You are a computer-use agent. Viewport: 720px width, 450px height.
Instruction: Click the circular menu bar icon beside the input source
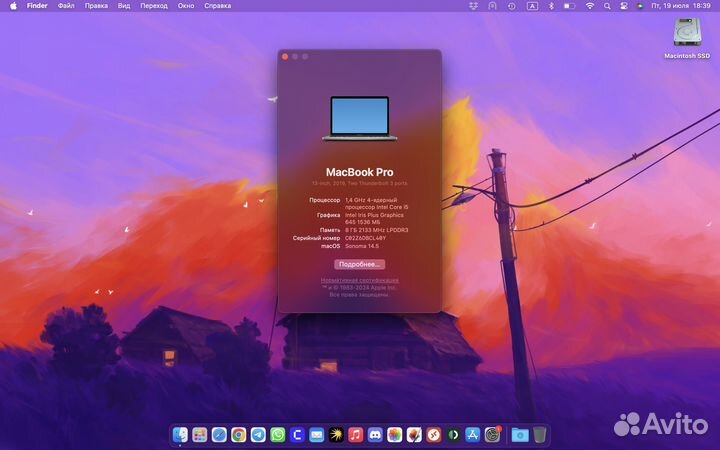tap(512, 6)
